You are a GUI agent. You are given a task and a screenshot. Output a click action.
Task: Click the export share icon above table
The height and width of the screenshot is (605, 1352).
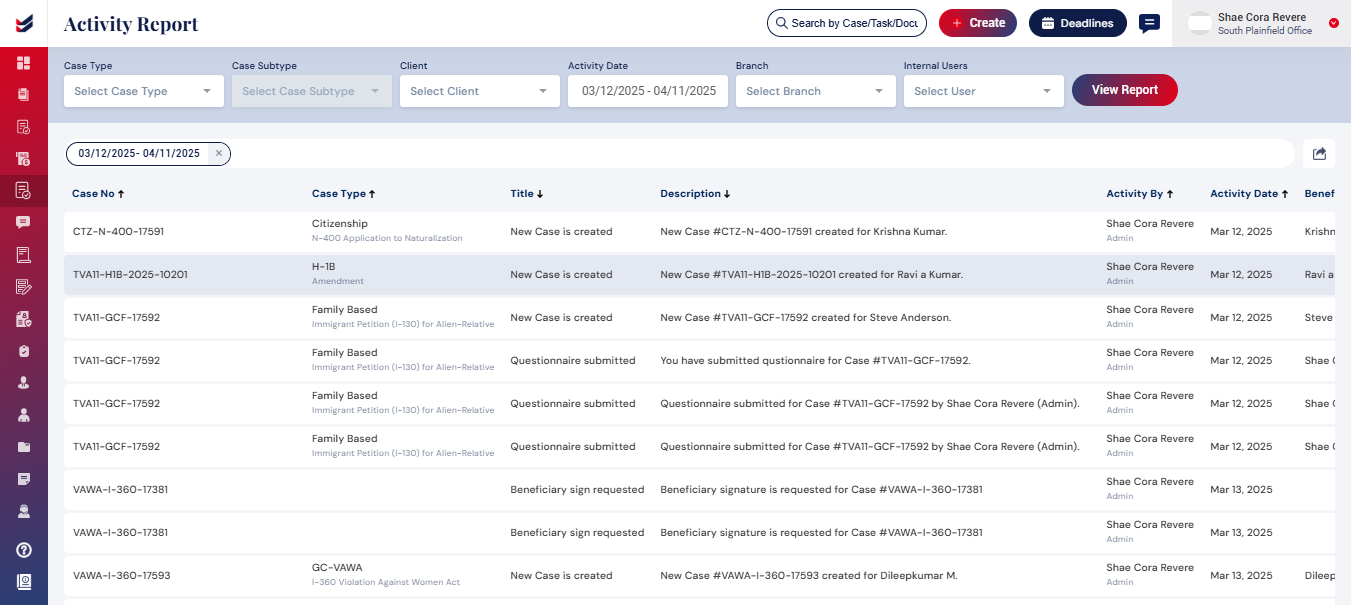[x=1319, y=153]
